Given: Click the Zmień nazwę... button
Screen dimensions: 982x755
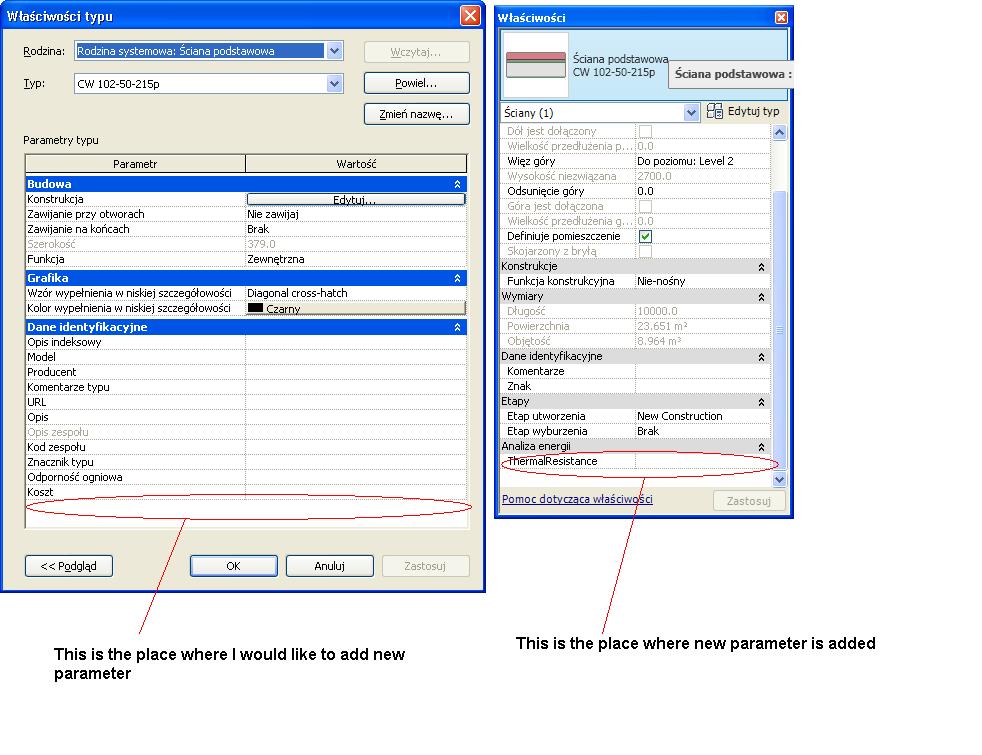Looking at the screenshot, I should [416, 114].
